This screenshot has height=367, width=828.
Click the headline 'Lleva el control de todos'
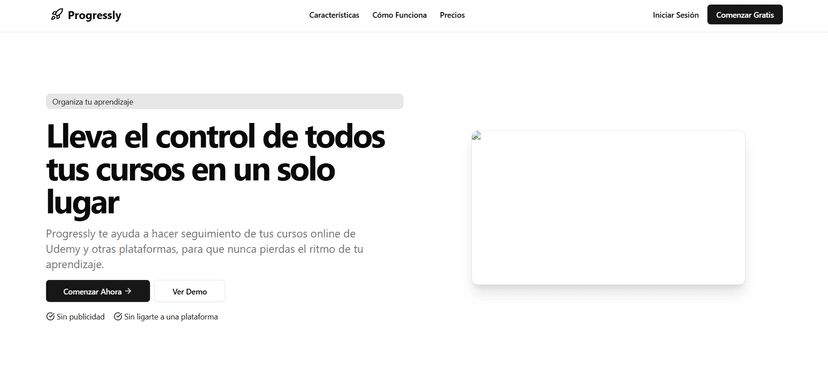coord(215,136)
